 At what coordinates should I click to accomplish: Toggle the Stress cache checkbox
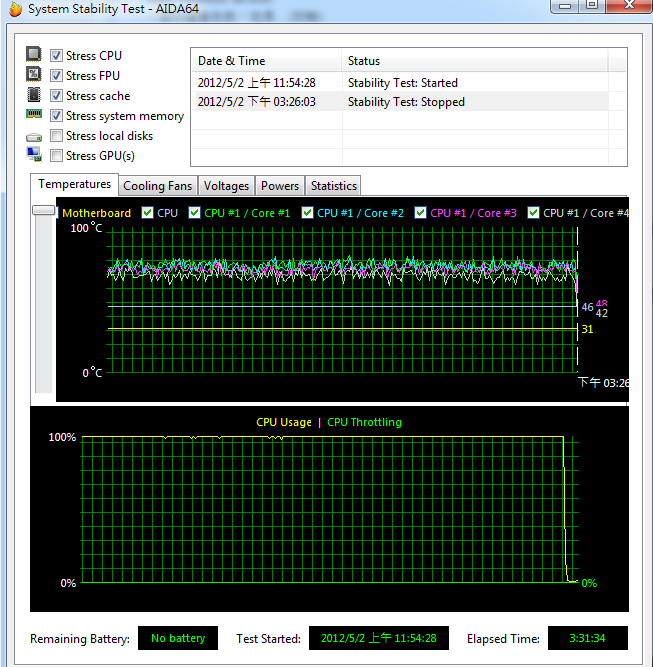pos(56,96)
